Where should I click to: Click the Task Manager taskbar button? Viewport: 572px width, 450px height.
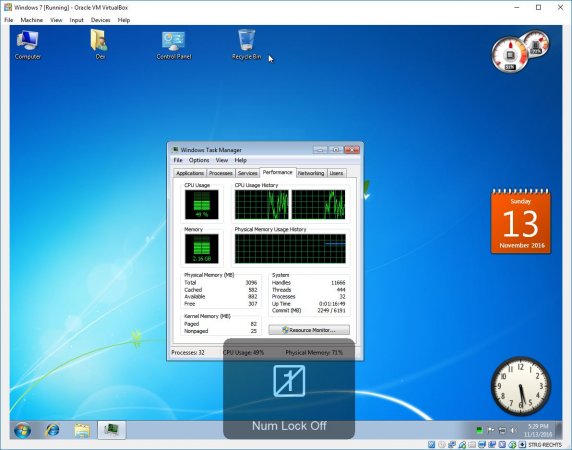click(112, 430)
